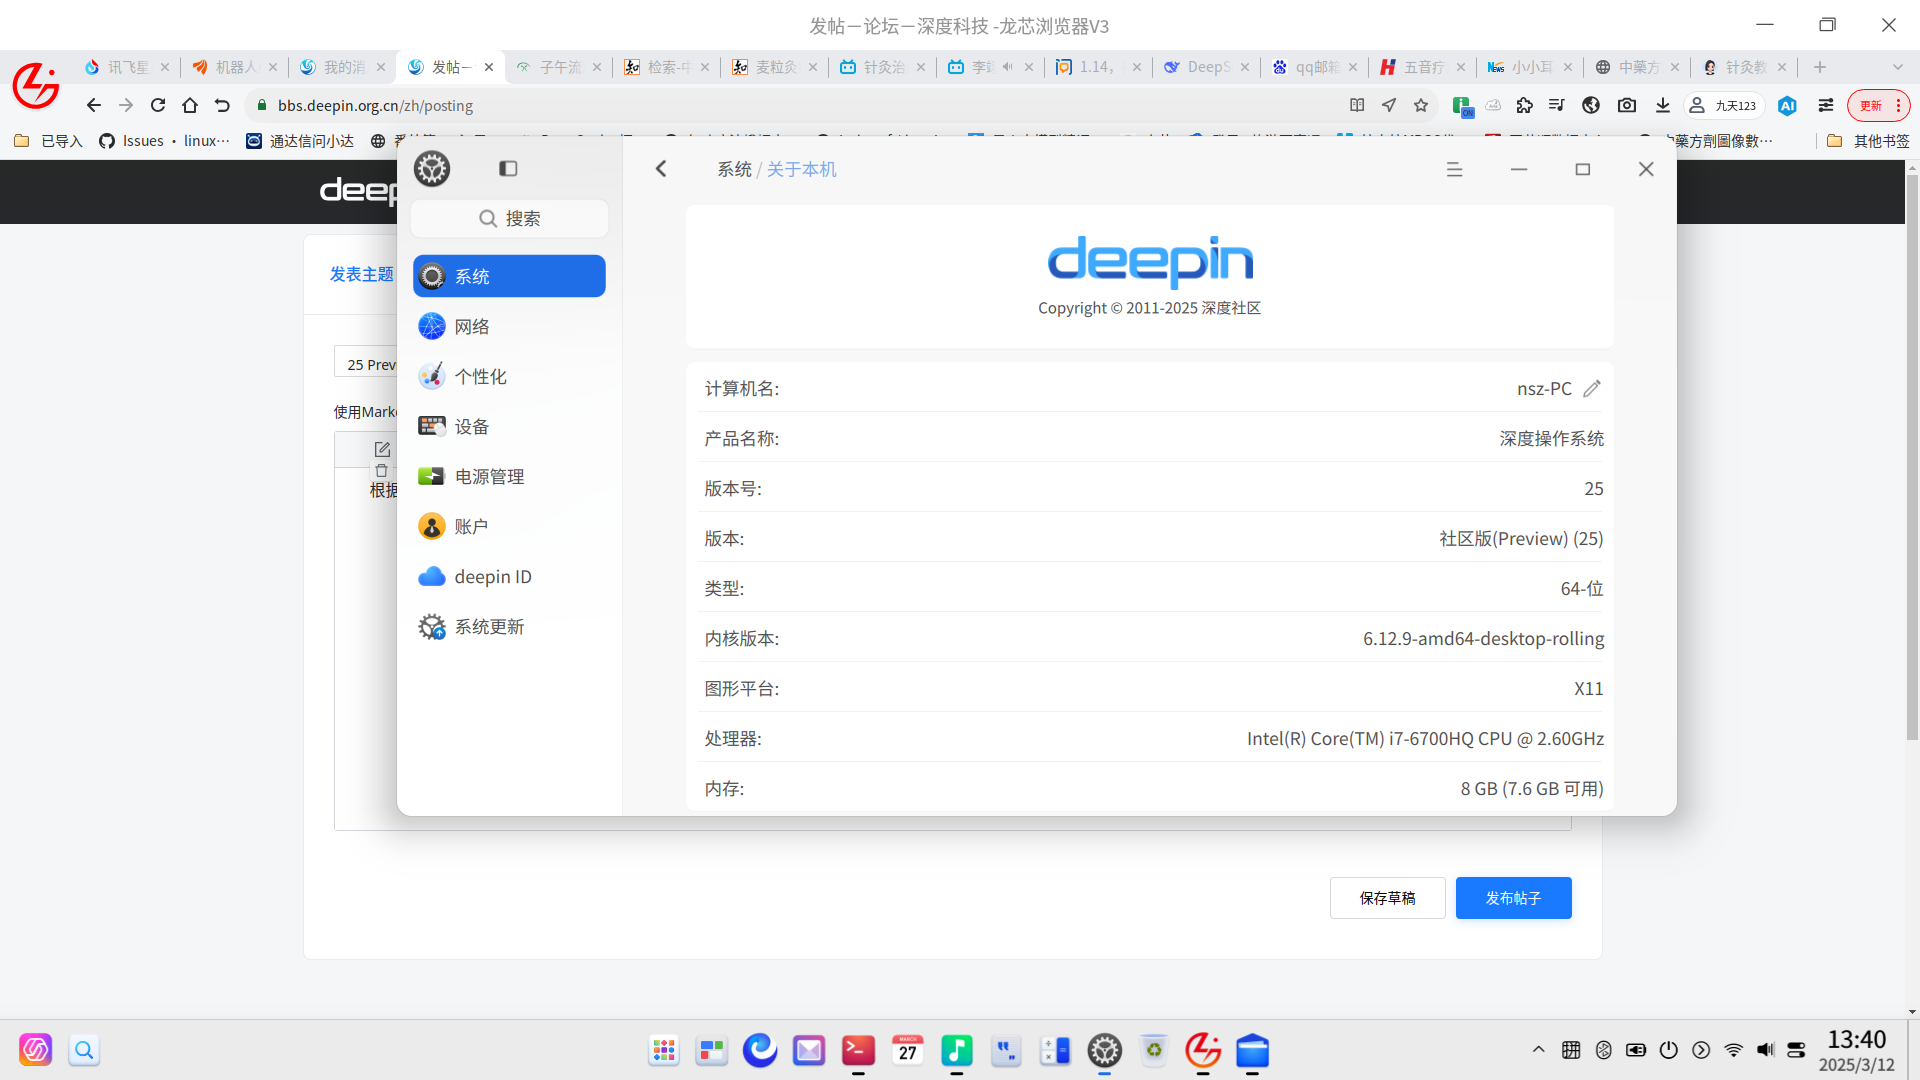Select 网络 in the settings sidebar

pyautogui.click(x=509, y=326)
